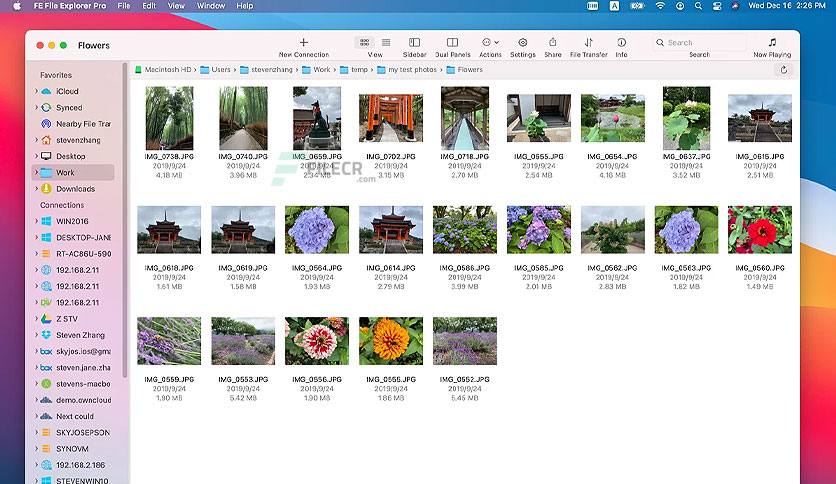Click the IMG_0552.JPG file name
The height and width of the screenshot is (484, 836).
pos(464,380)
